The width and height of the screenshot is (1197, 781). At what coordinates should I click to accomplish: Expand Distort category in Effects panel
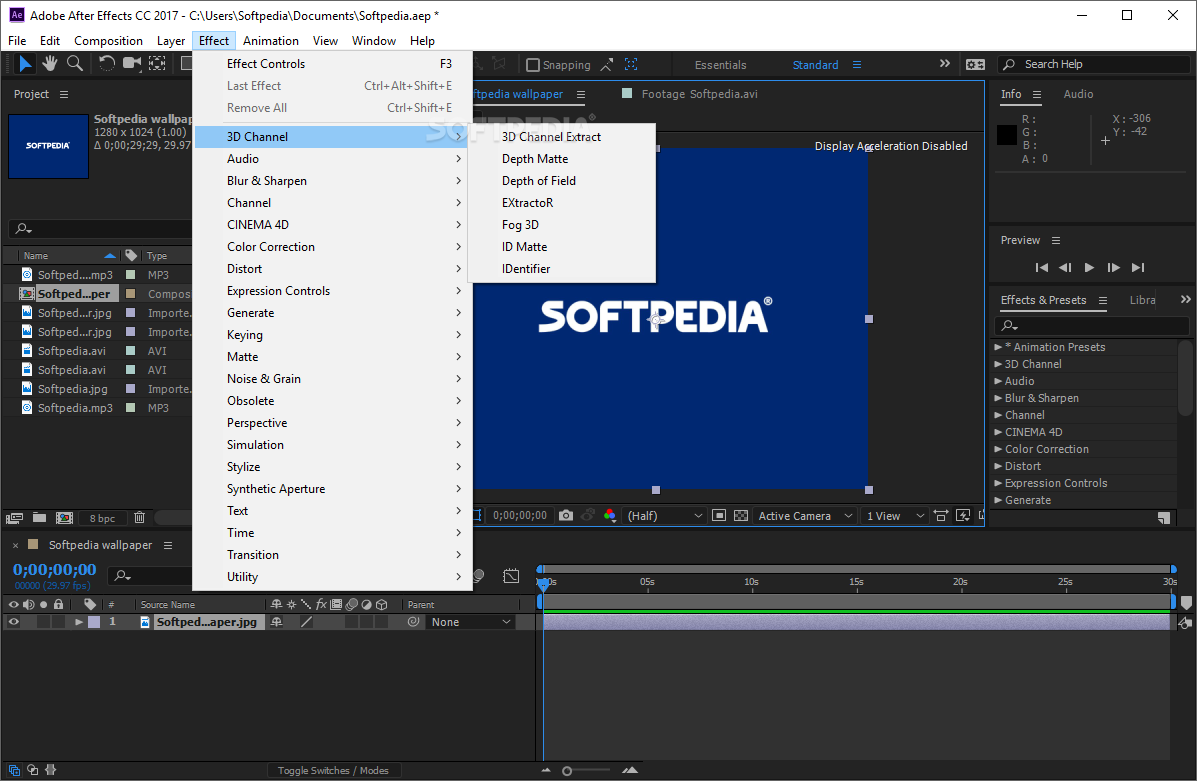998,466
